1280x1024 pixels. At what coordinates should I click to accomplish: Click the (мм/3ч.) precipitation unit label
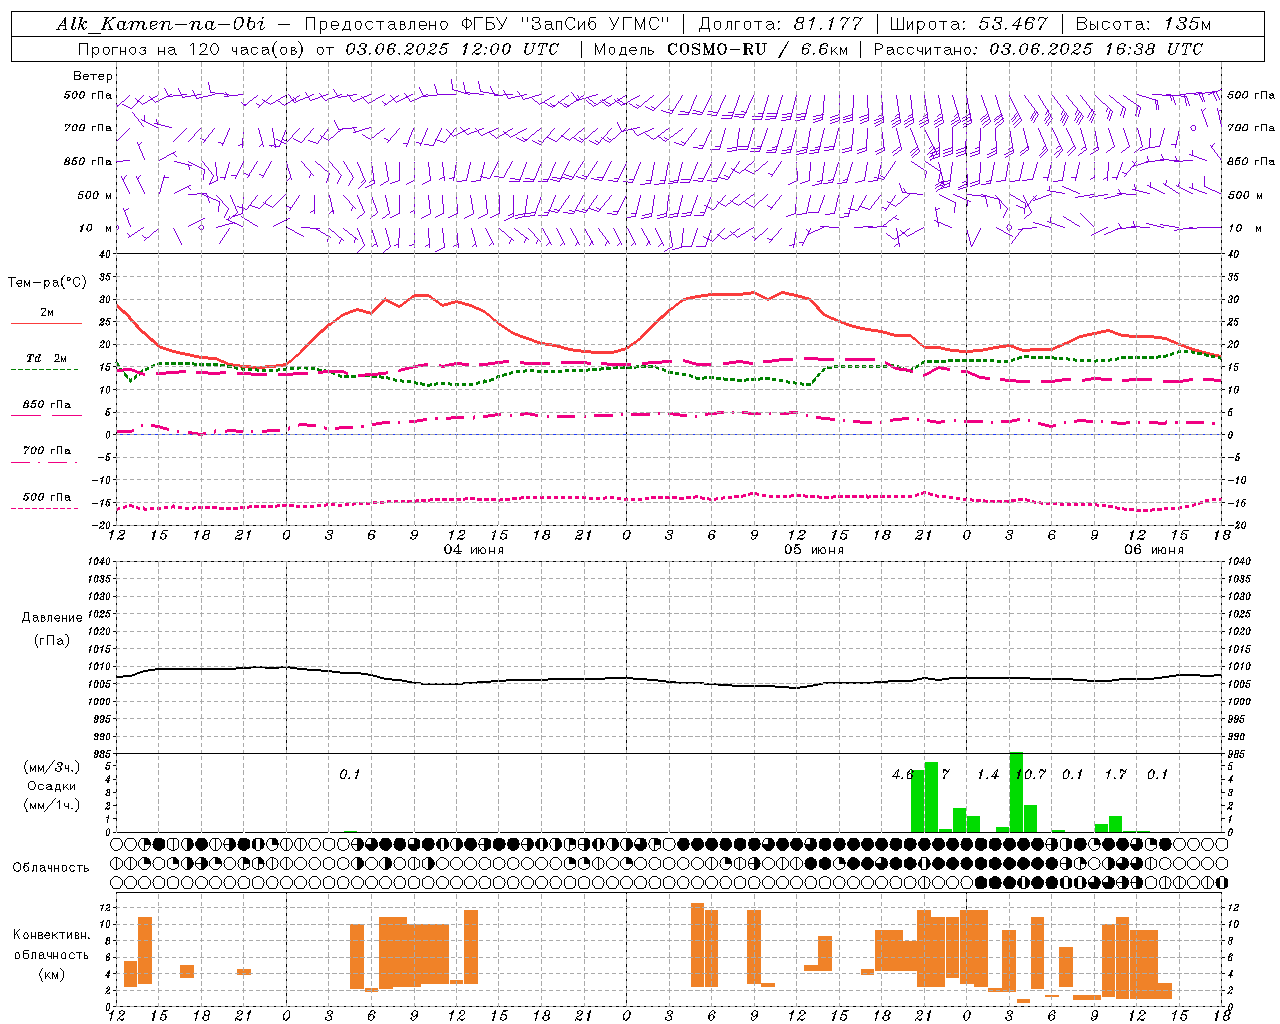[x=52, y=768]
